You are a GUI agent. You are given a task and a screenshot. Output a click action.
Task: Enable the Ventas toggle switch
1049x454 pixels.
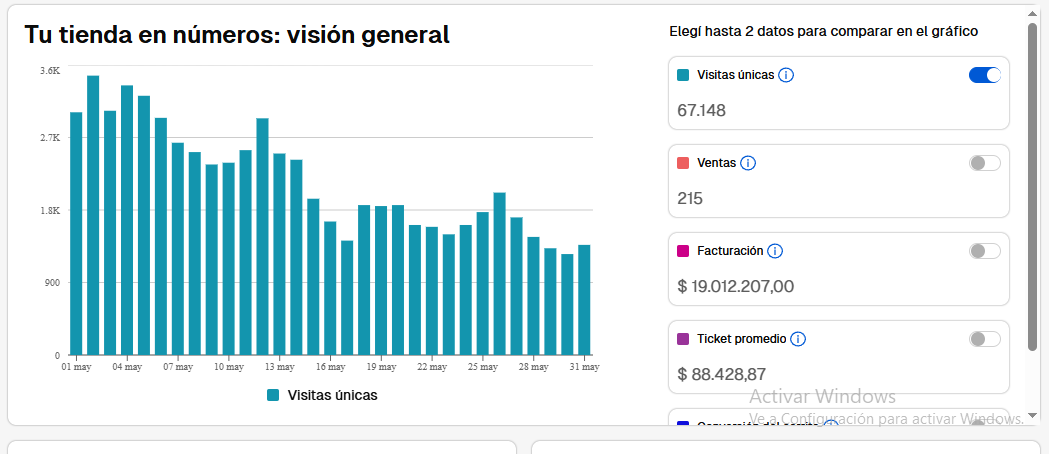[984, 163]
